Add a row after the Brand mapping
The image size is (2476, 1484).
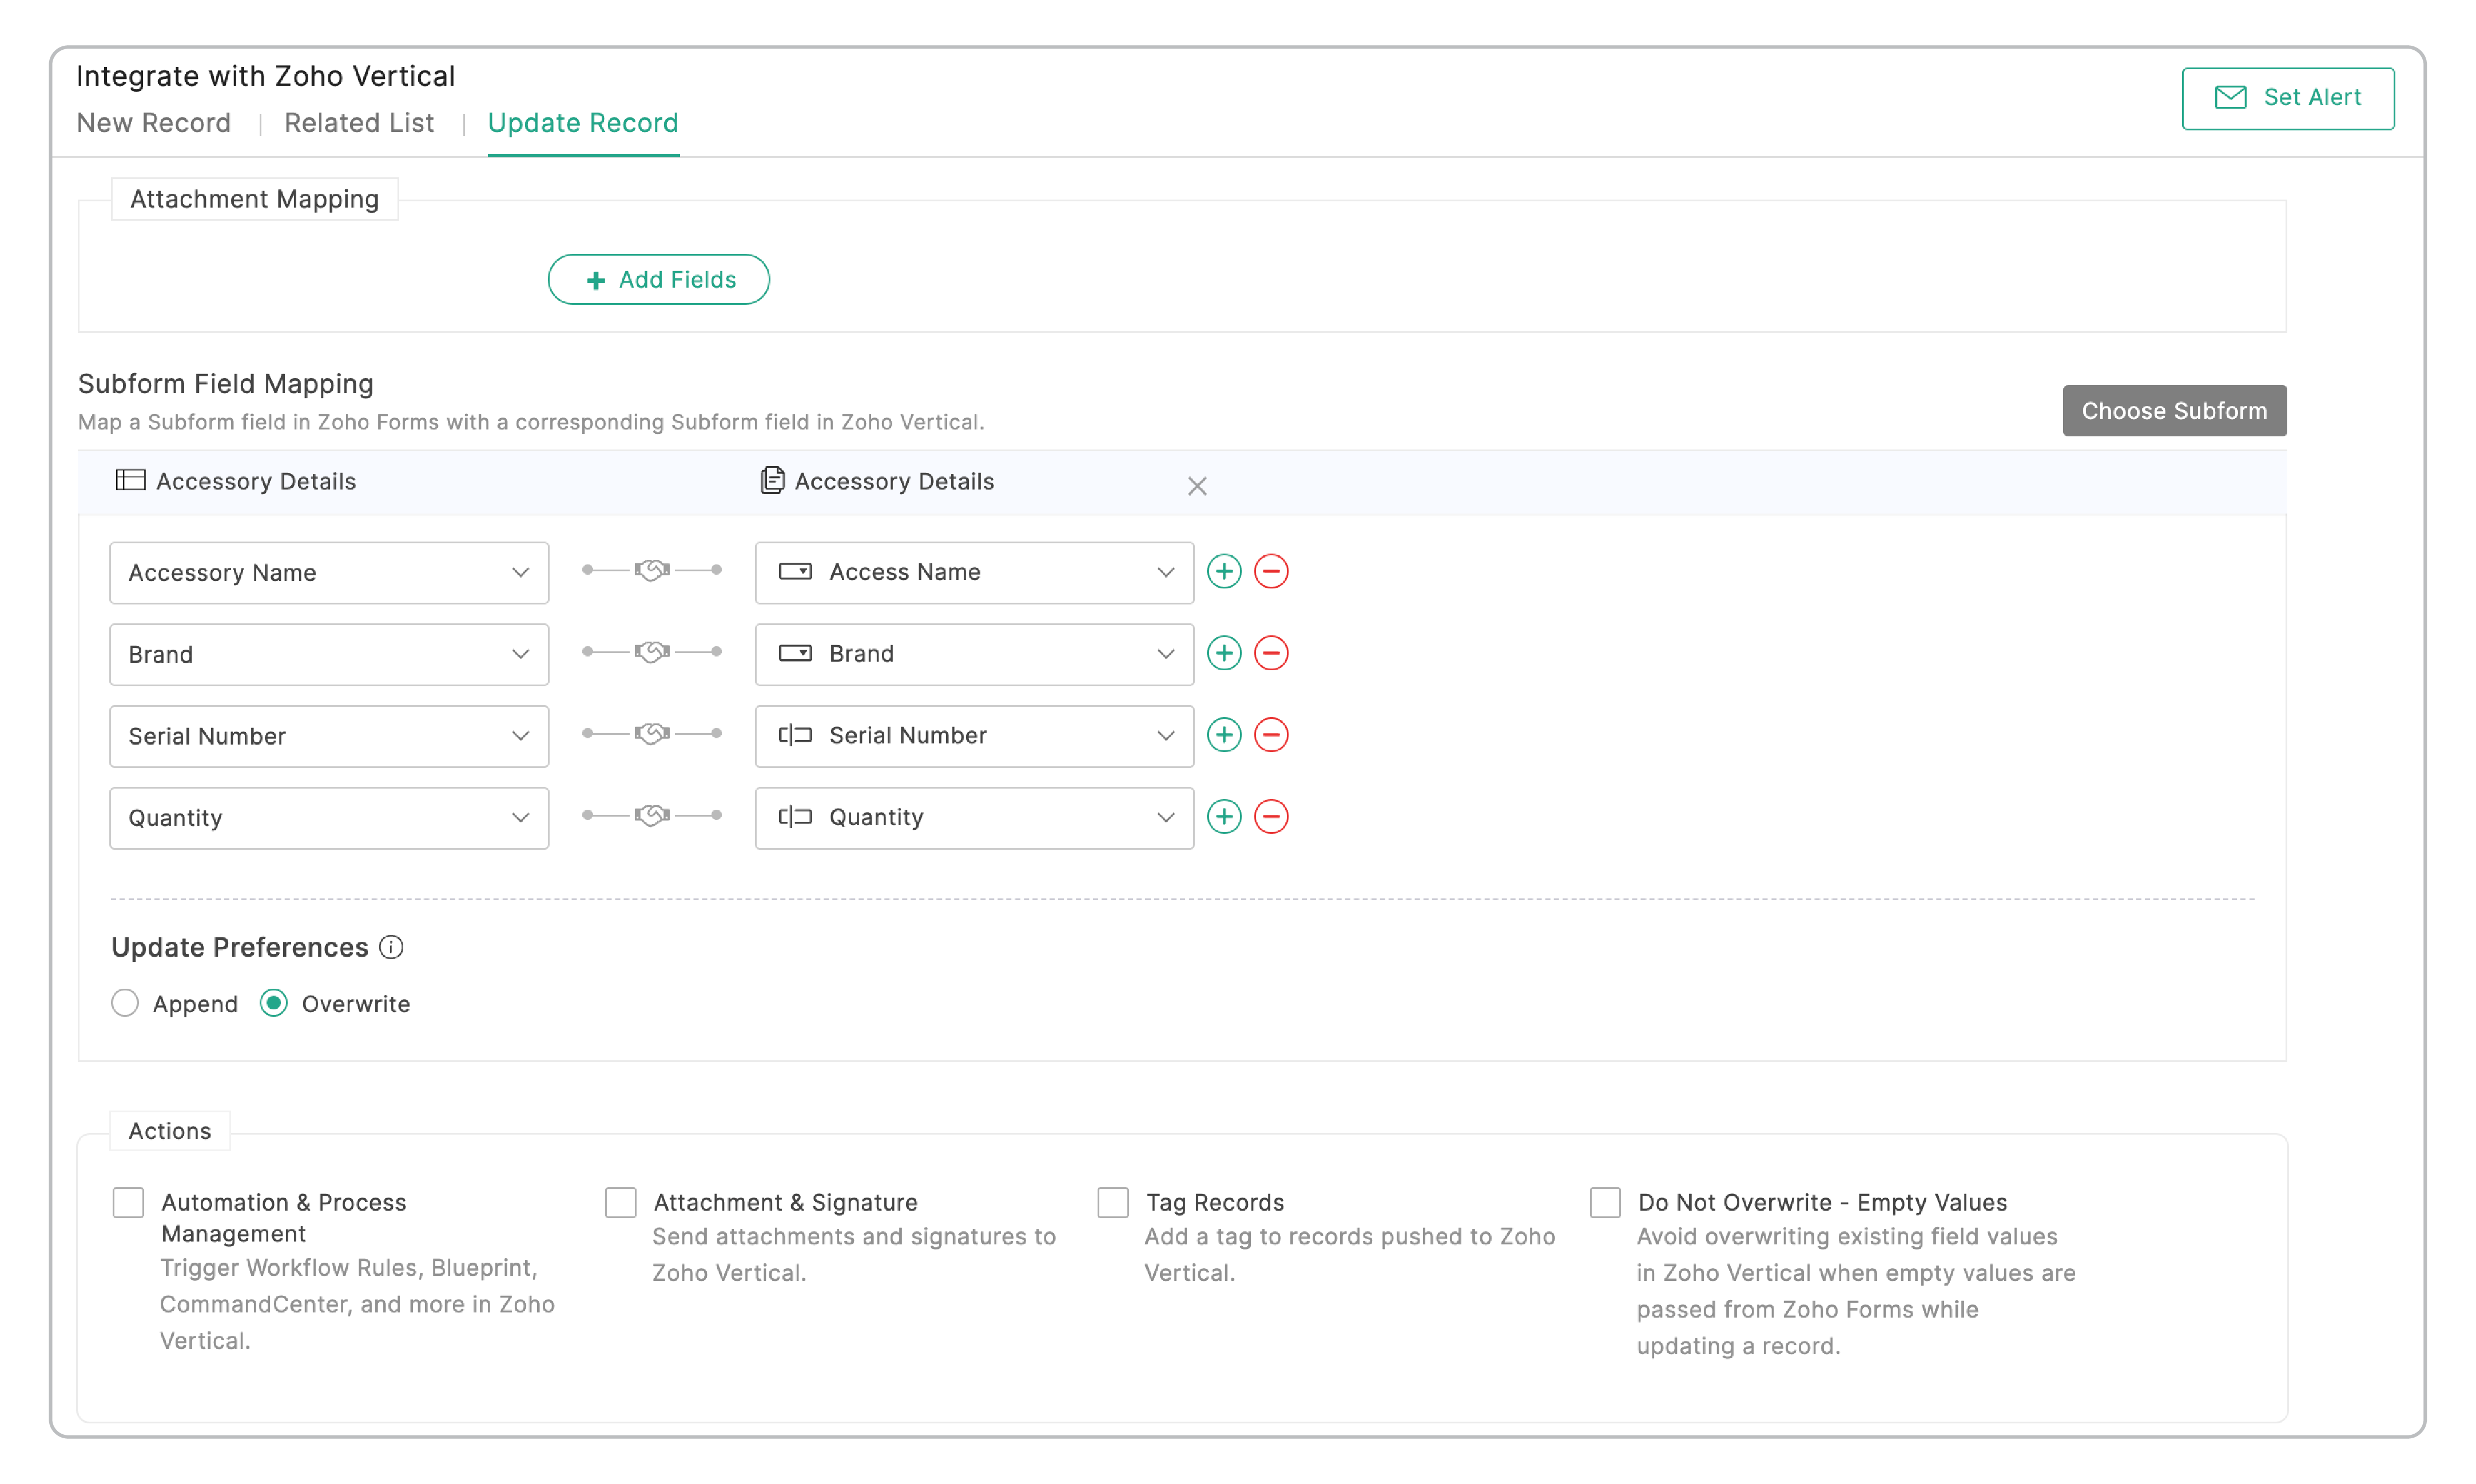(x=1224, y=653)
